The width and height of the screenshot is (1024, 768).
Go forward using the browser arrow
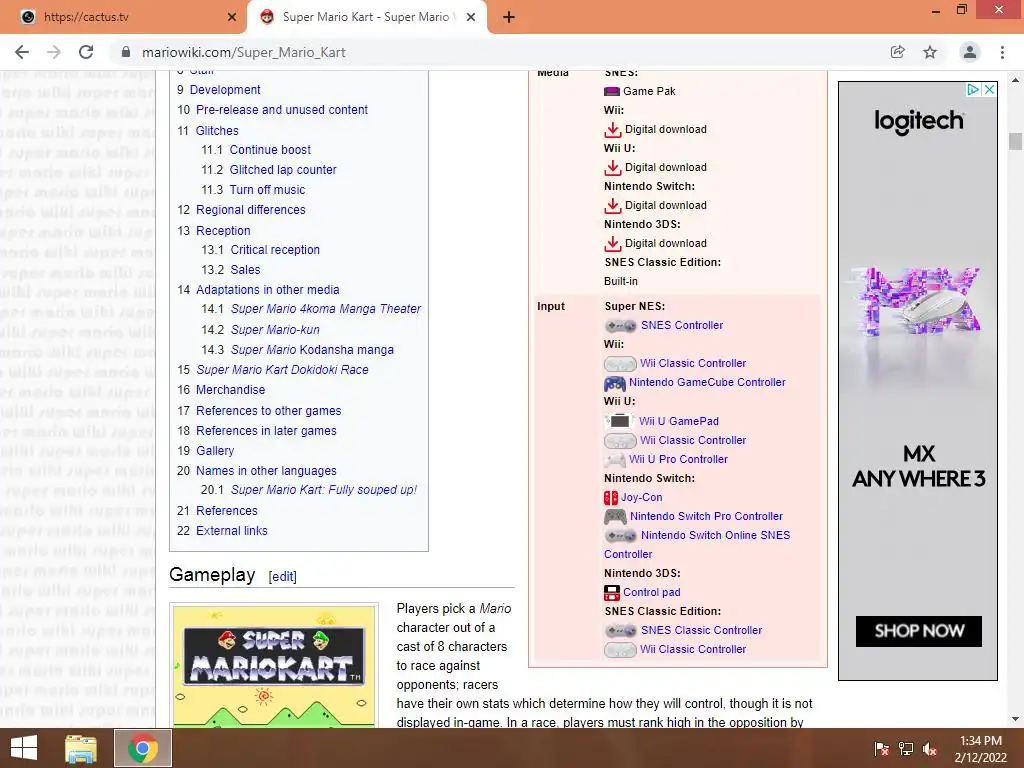click(x=54, y=52)
